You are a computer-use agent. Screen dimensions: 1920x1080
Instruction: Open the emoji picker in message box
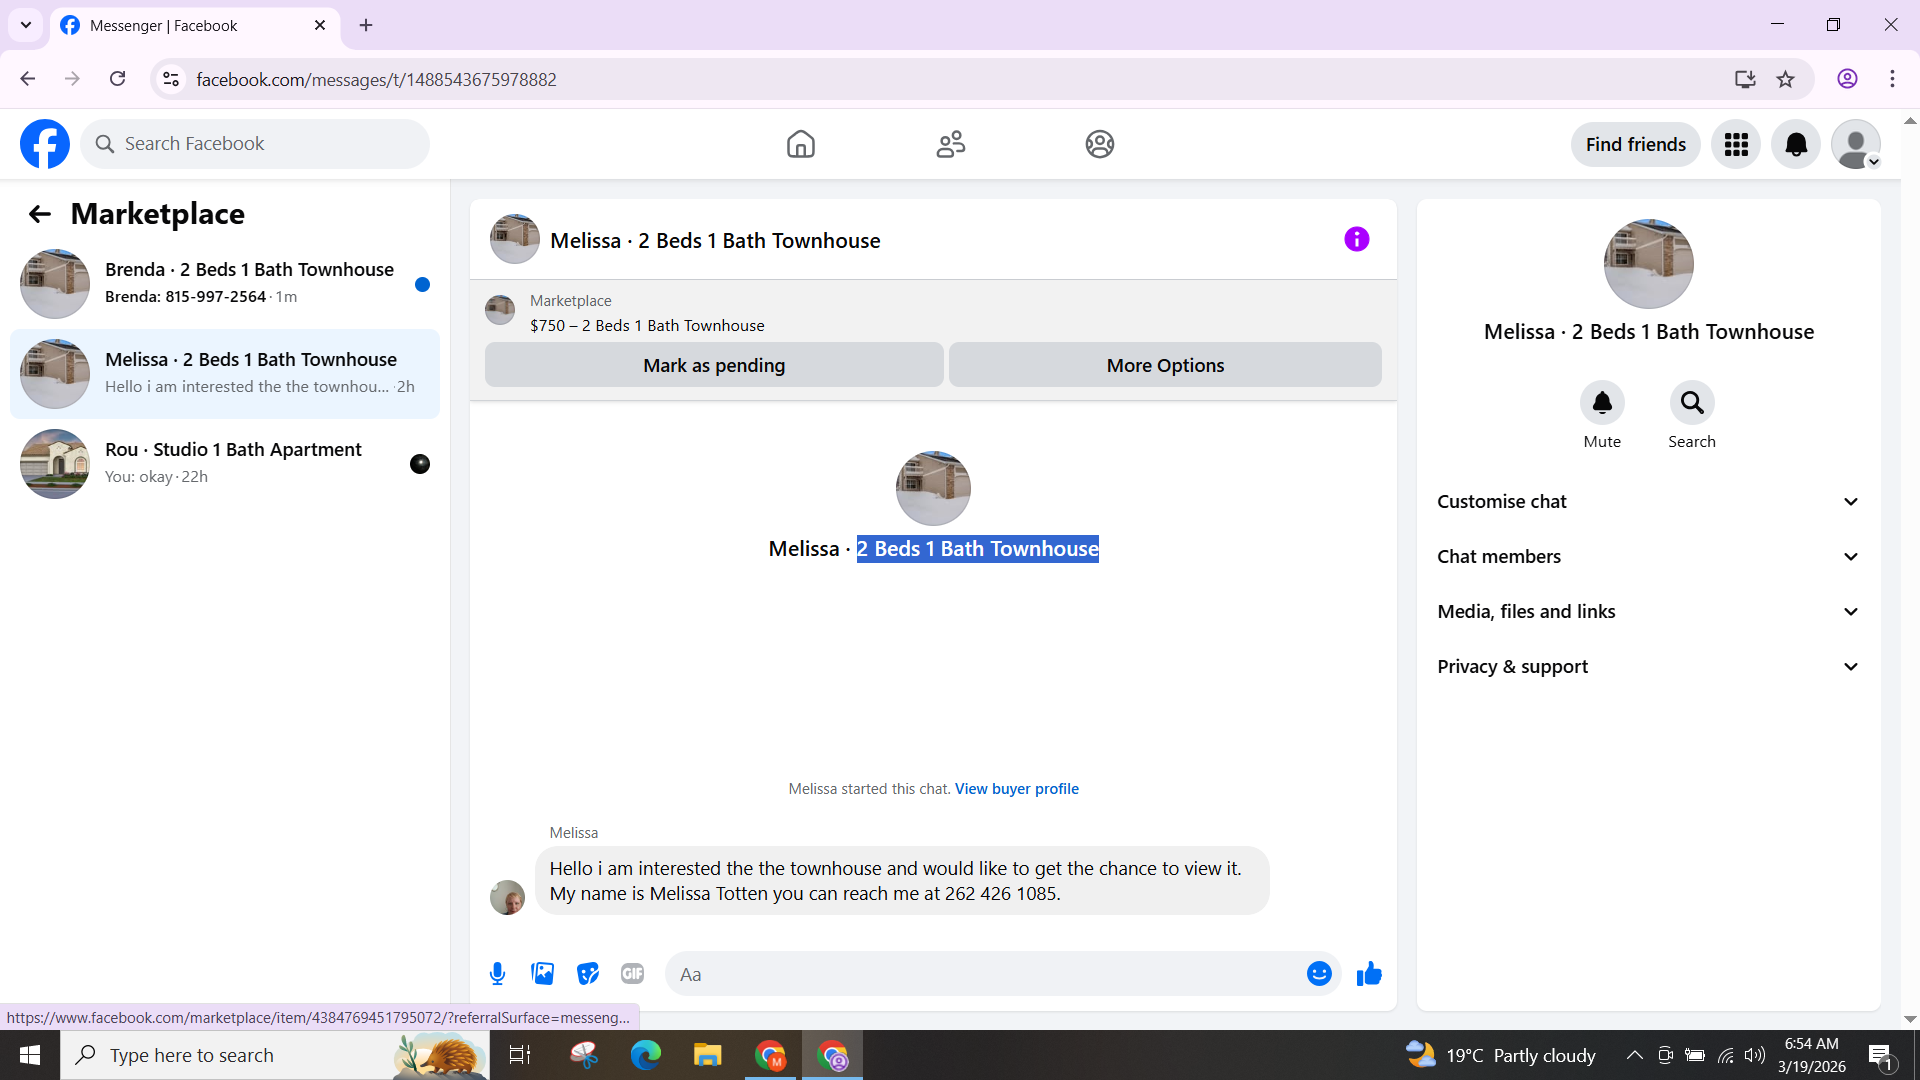pyautogui.click(x=1319, y=974)
